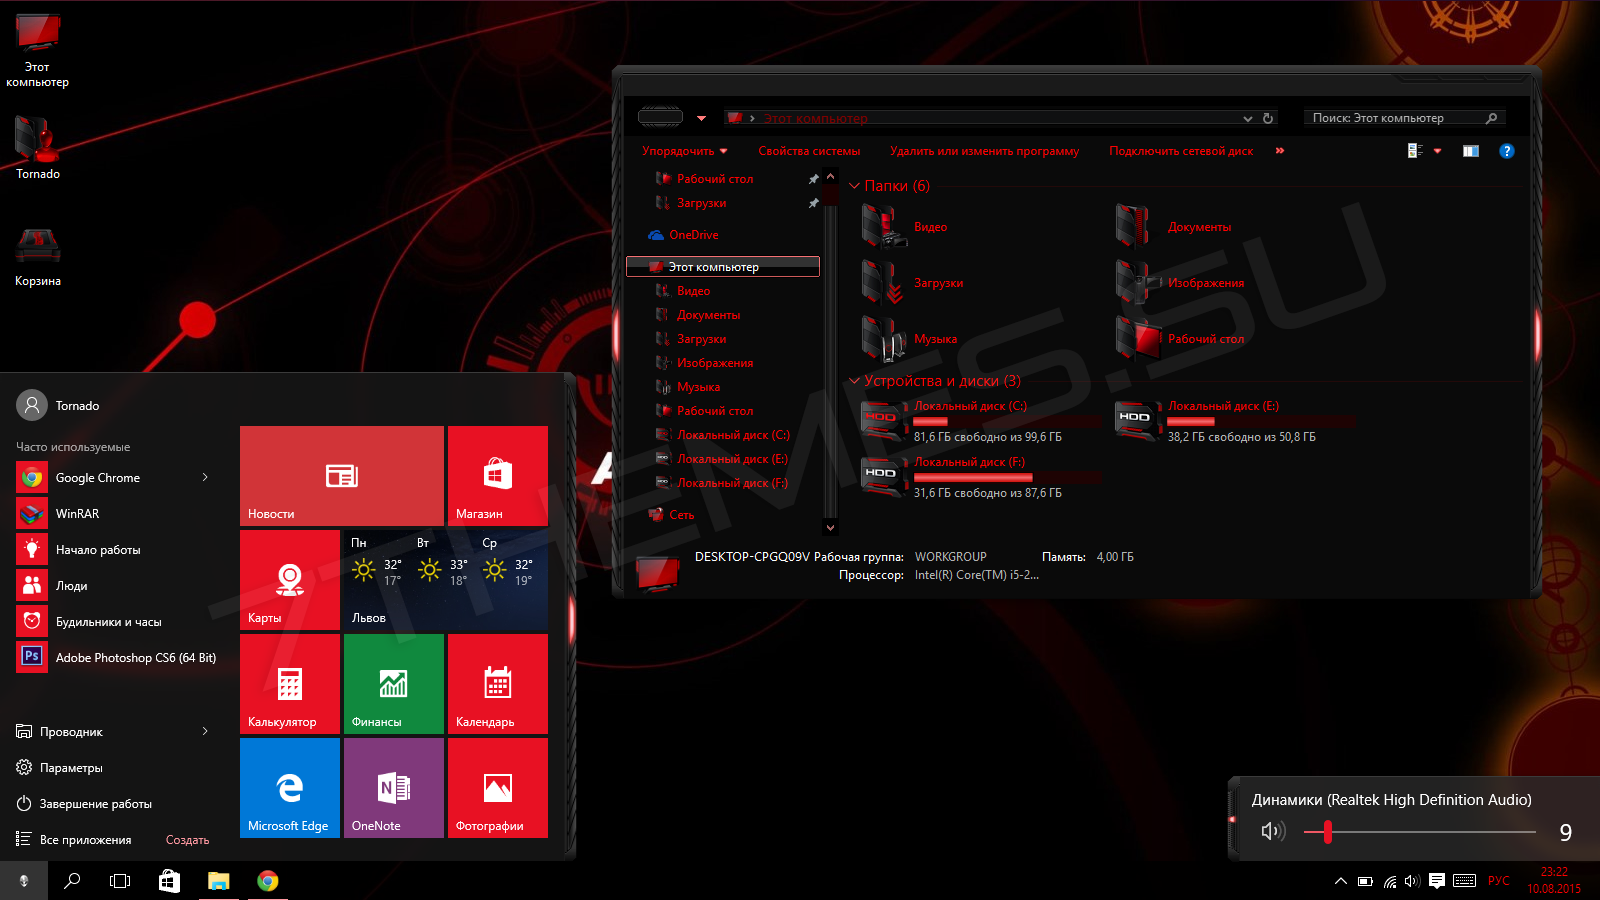Click Завершение работы in the Start menu
Image resolution: width=1600 pixels, height=900 pixels.
pos(94,803)
